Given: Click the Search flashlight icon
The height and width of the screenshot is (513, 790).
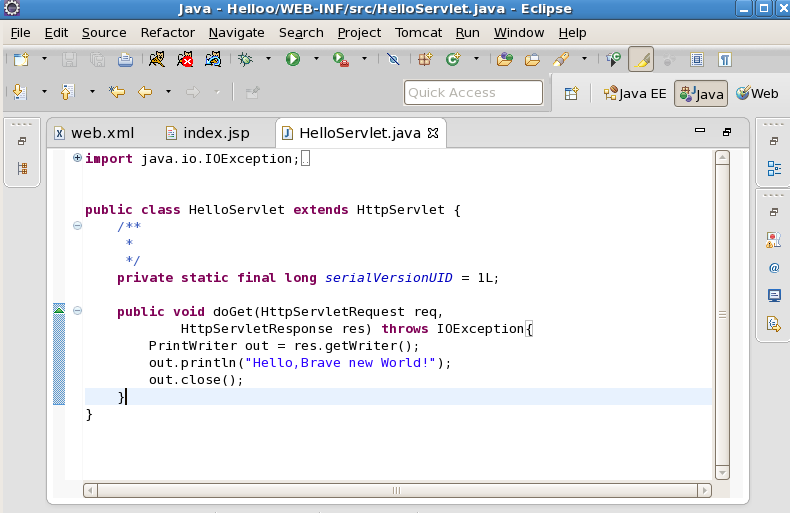Looking at the screenshot, I should point(561,59).
